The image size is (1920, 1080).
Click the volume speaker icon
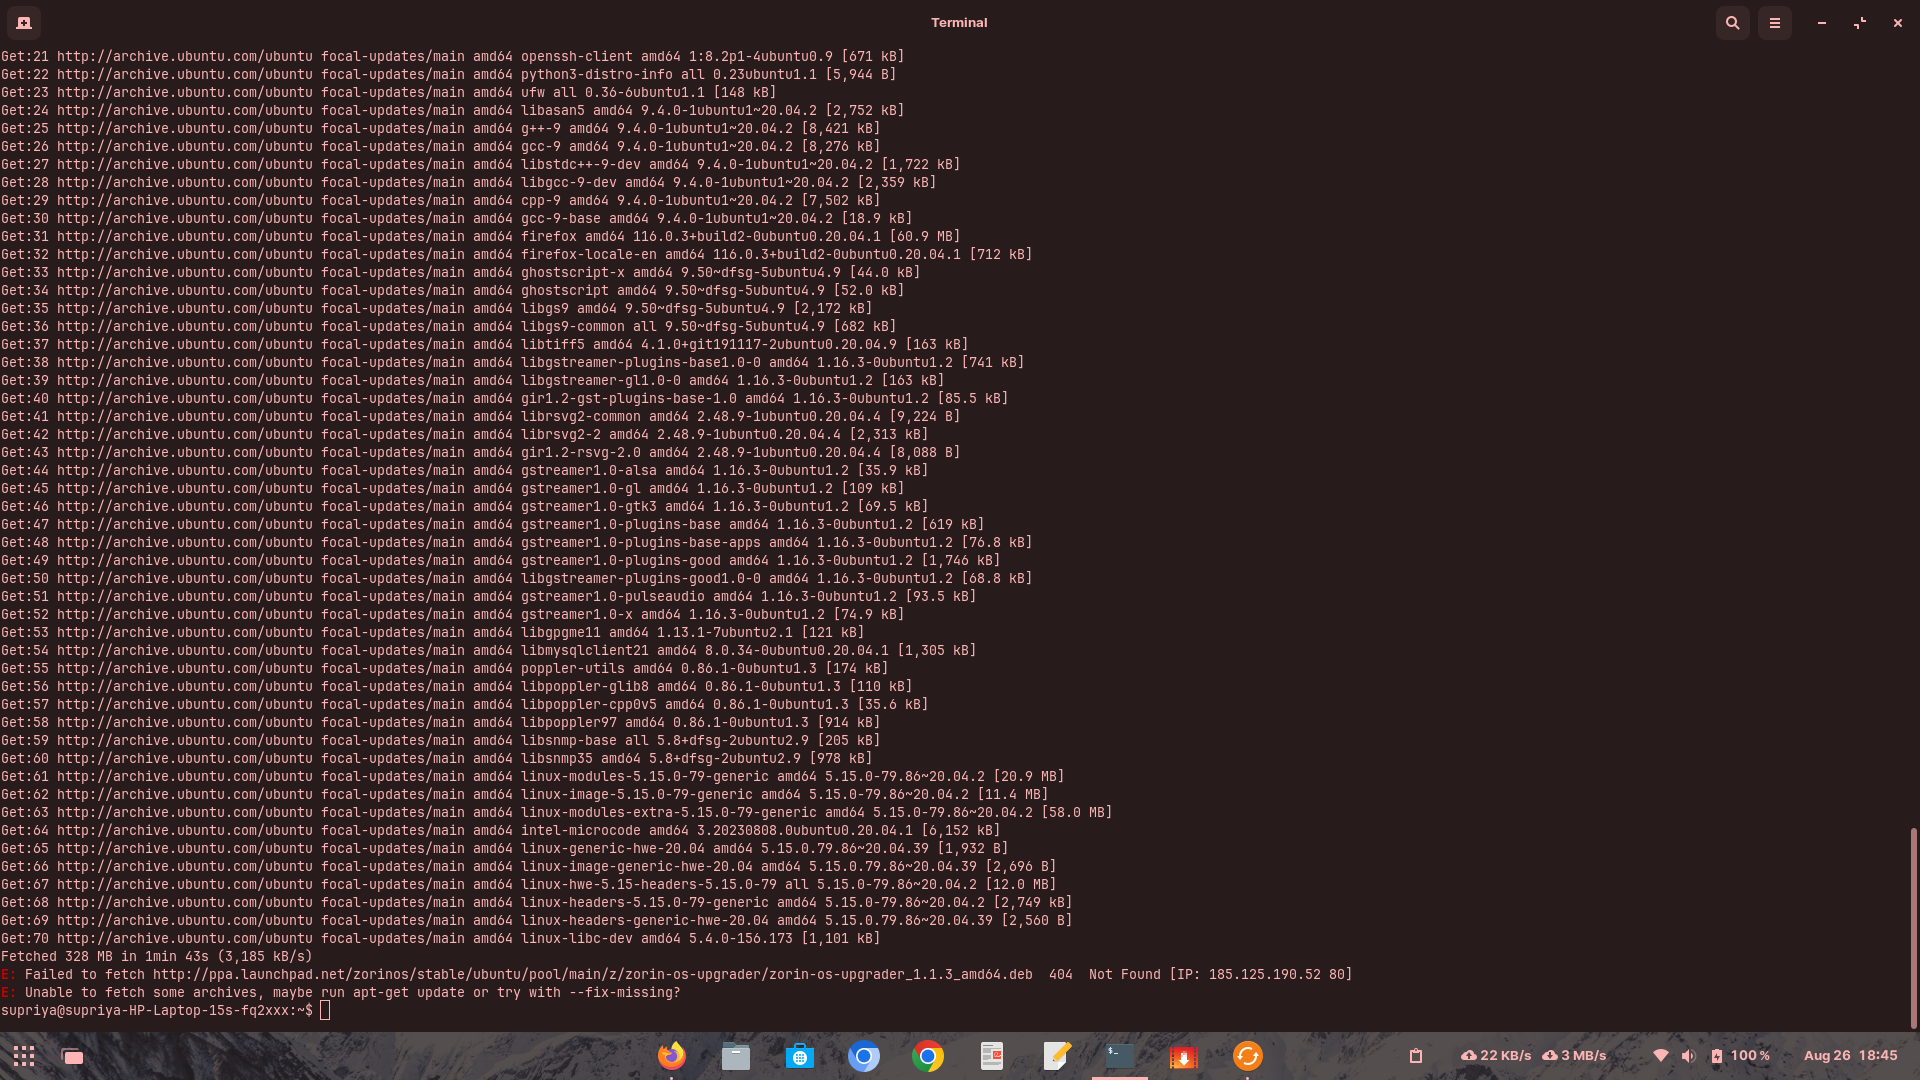pyautogui.click(x=1689, y=1056)
